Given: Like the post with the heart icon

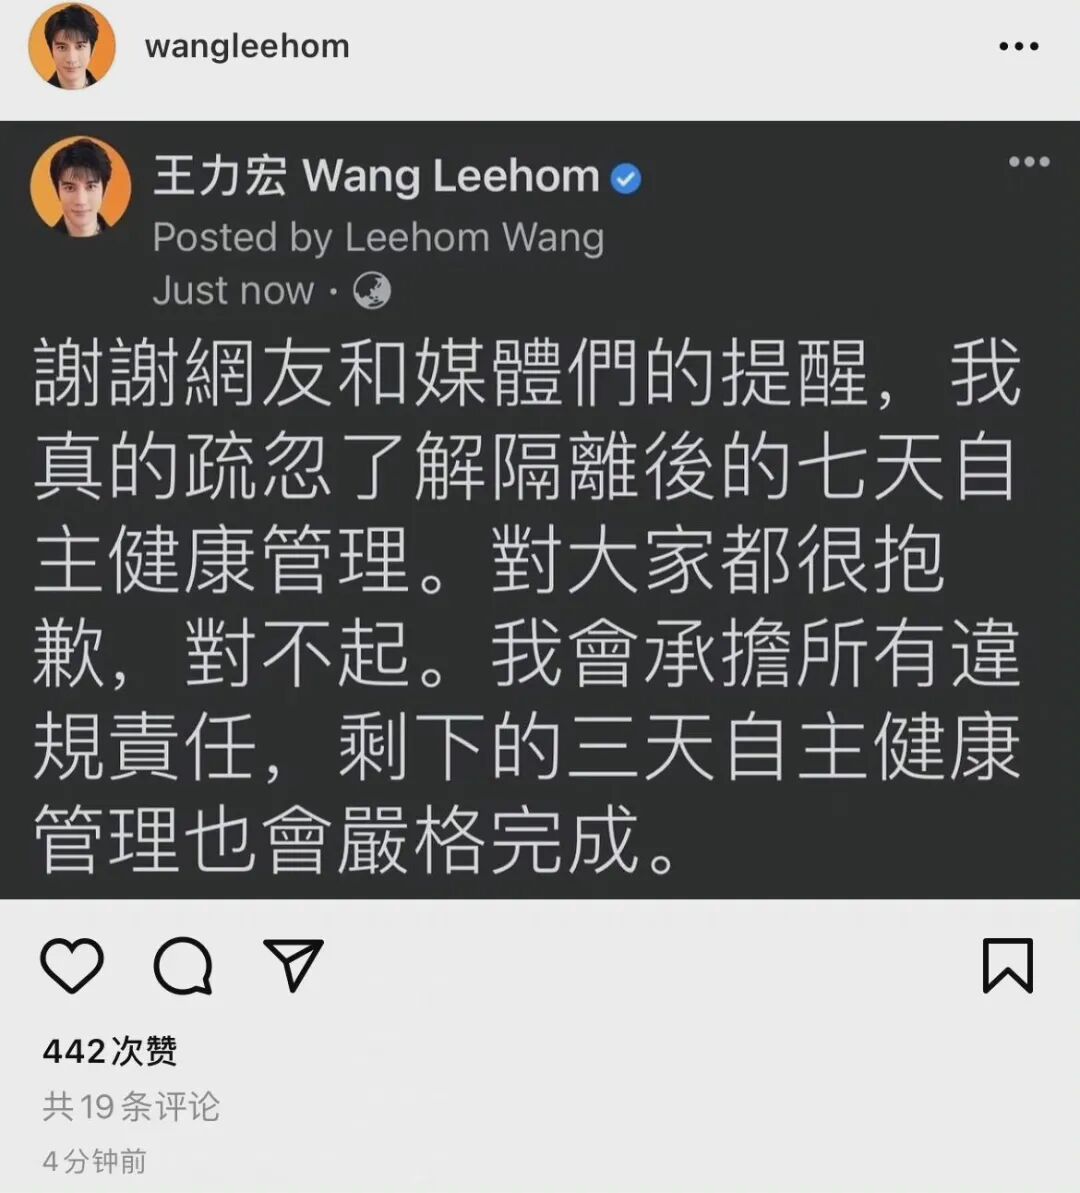Looking at the screenshot, I should click(x=72, y=965).
